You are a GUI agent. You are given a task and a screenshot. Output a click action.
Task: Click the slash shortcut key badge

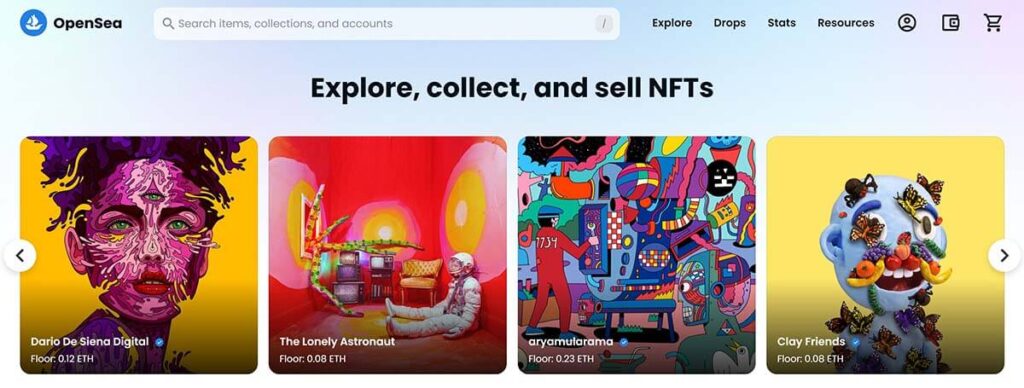click(x=603, y=24)
